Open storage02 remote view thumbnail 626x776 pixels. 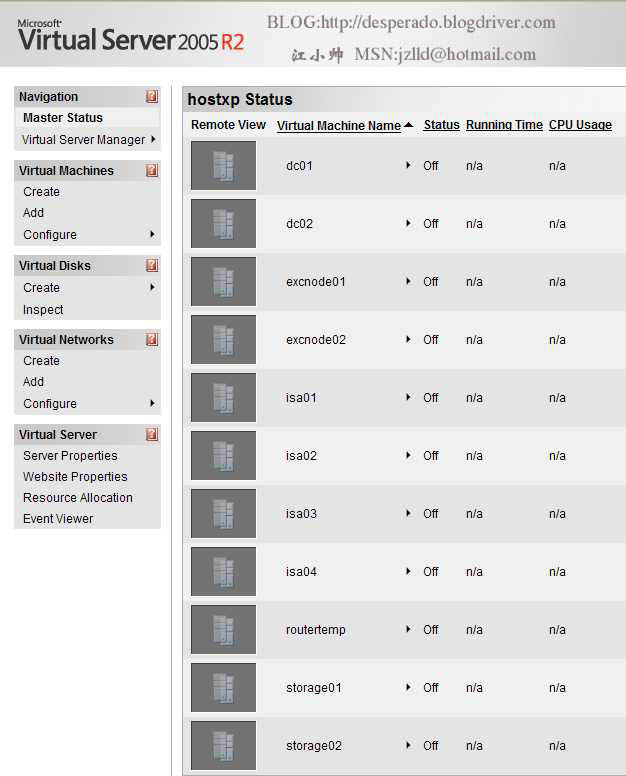[223, 746]
